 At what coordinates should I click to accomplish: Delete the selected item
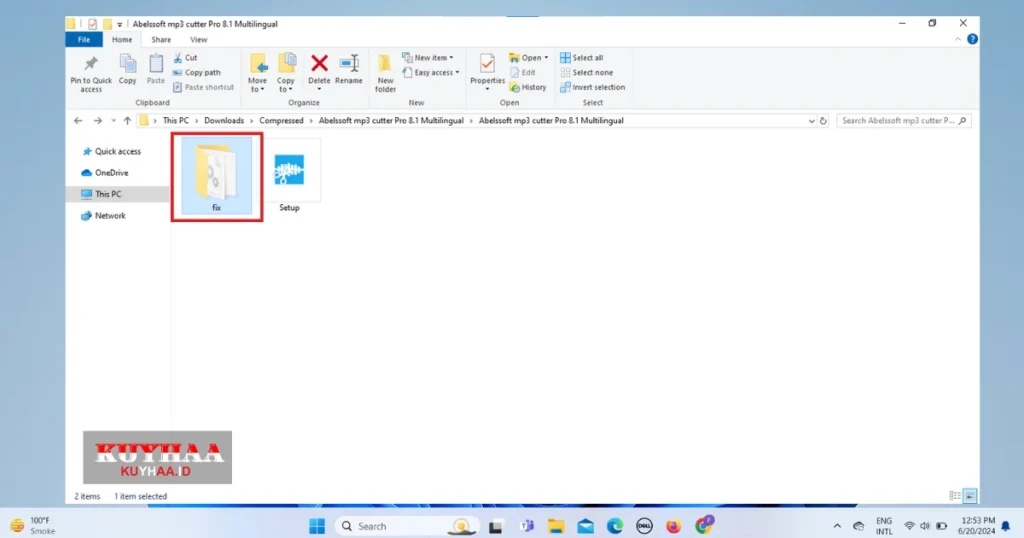(319, 72)
